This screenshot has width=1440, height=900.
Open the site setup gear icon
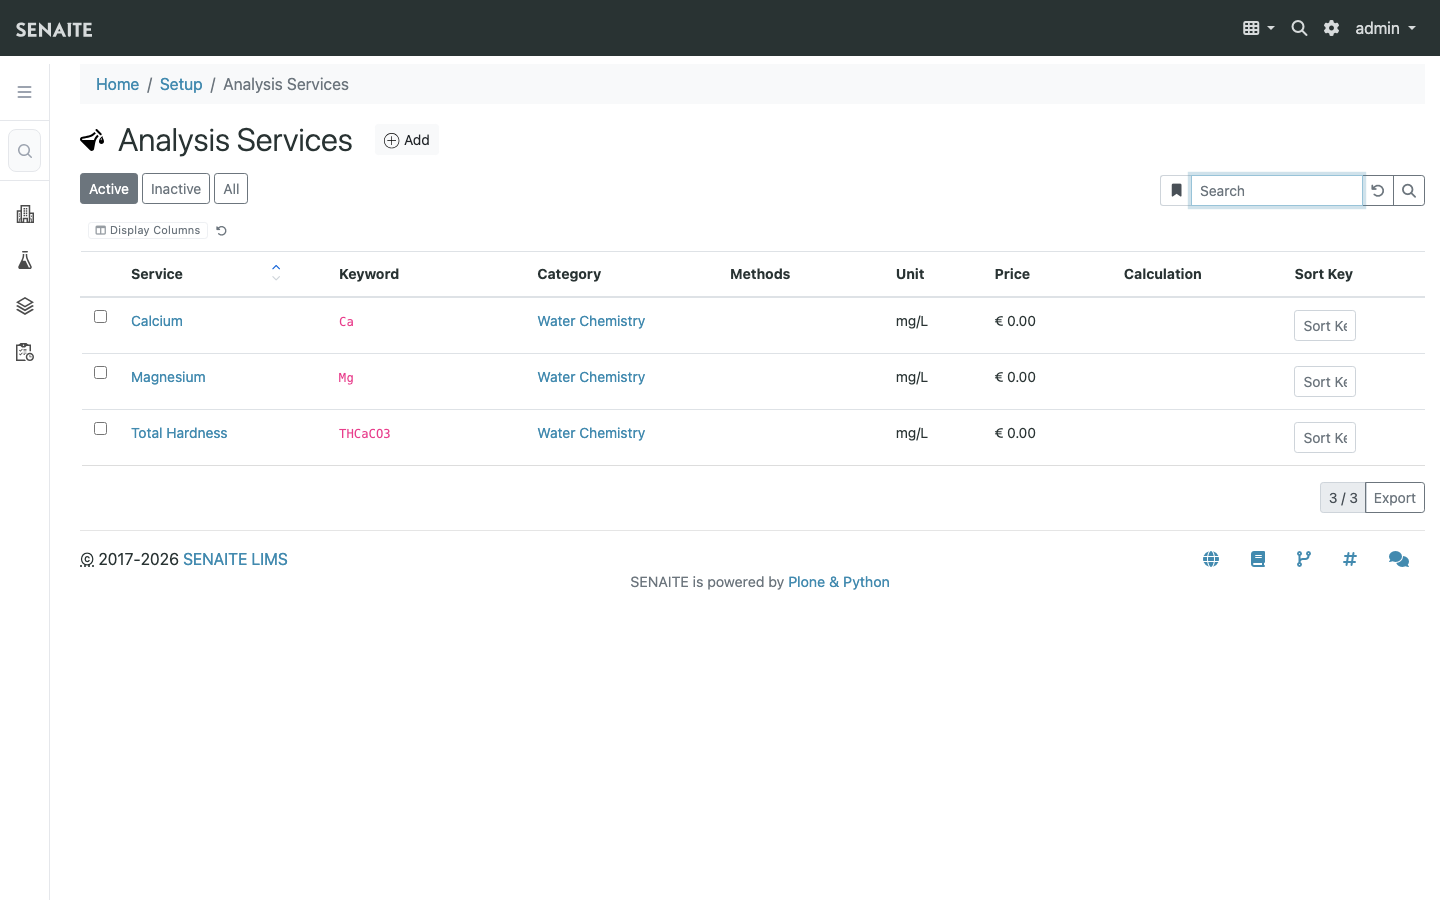[x=1331, y=28]
